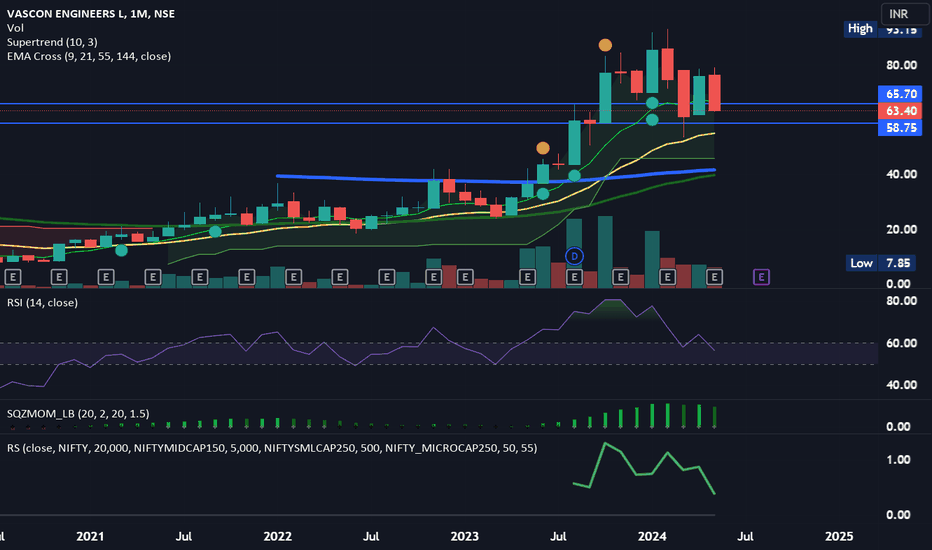The image size is (932, 550).
Task: Click the 63.40 red last-price label
Action: pos(900,111)
